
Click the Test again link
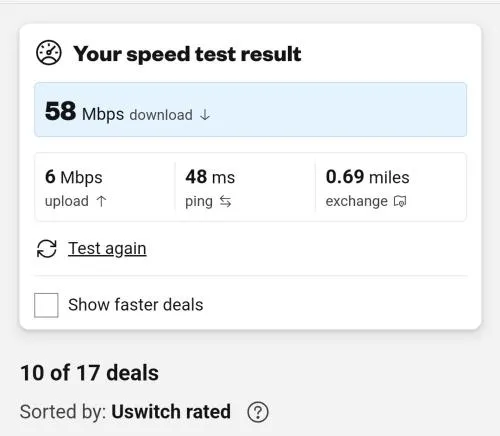107,249
